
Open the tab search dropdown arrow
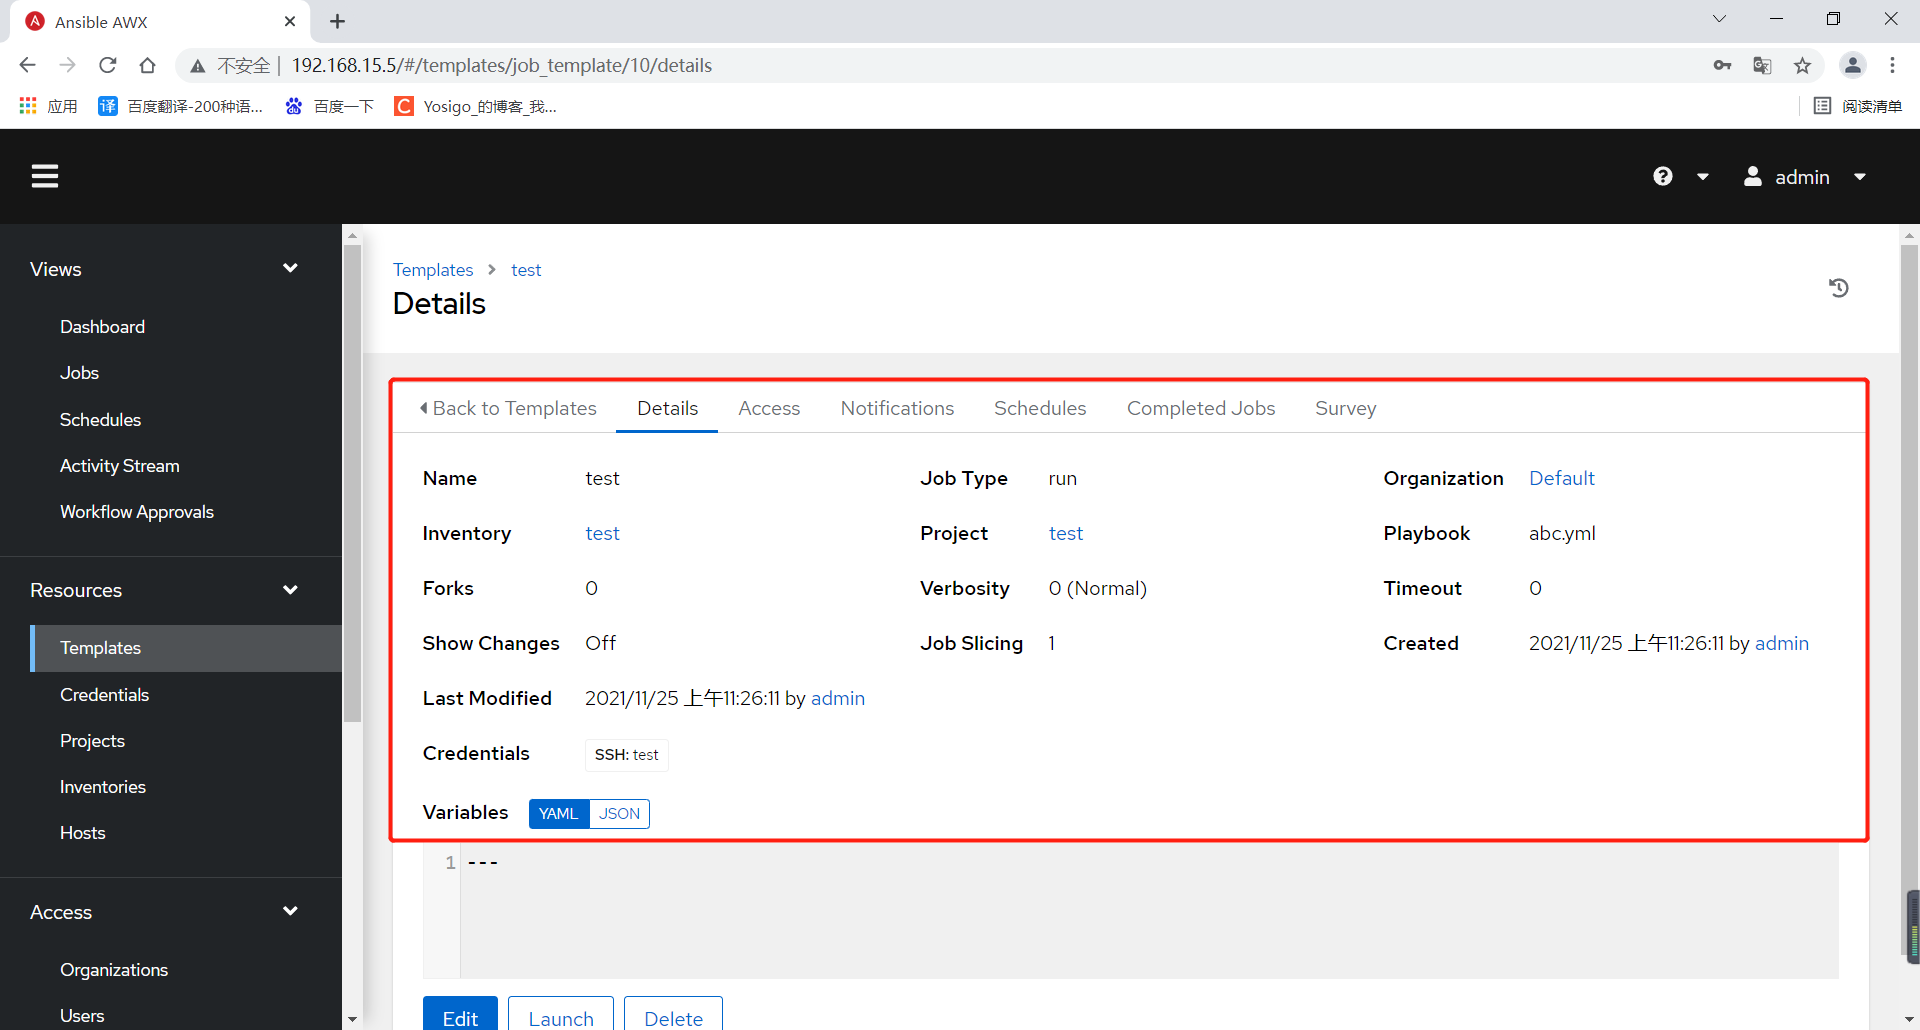point(1719,18)
